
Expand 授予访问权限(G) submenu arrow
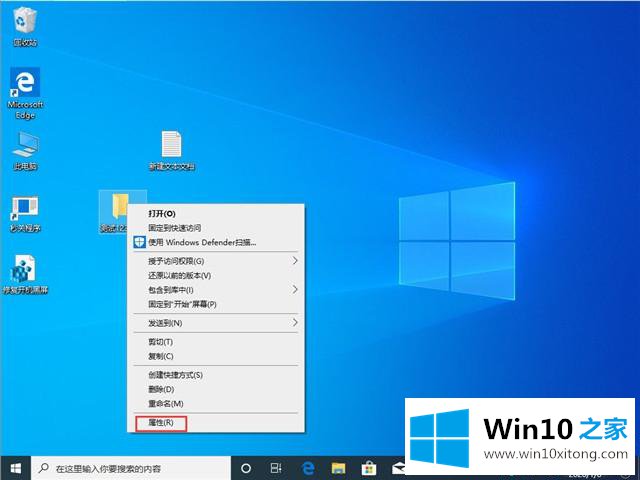coord(295,260)
